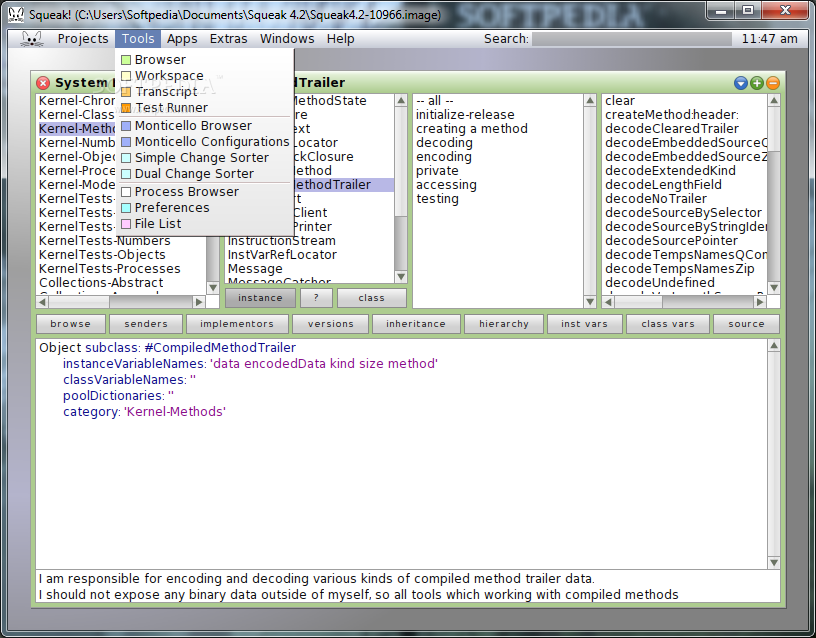Toggle the class comment '?' button
The height and width of the screenshot is (638, 816).
pos(316,298)
